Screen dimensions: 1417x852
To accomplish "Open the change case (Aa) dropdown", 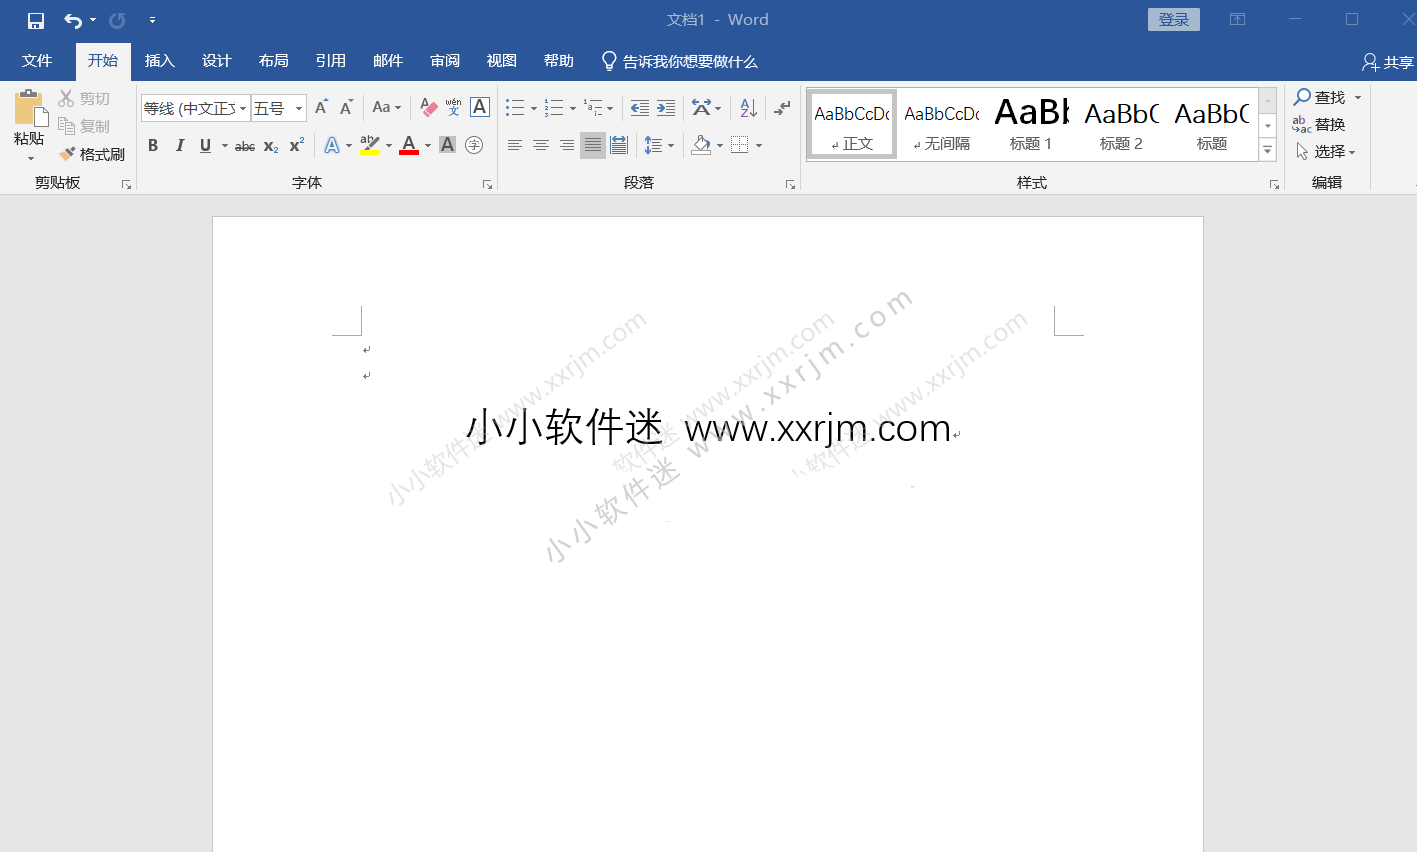I will click(386, 107).
